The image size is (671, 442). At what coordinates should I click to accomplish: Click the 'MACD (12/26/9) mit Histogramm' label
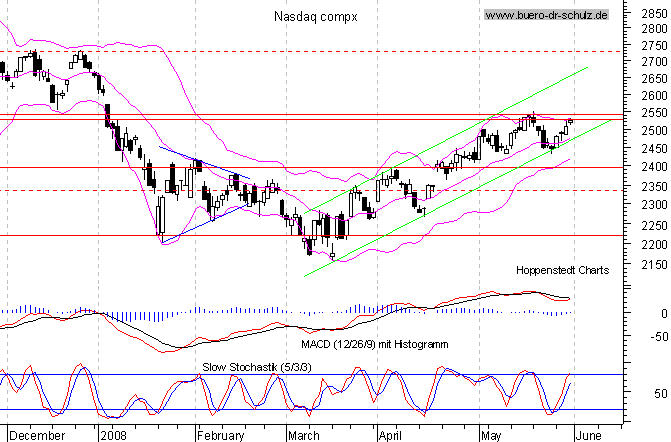pos(375,344)
